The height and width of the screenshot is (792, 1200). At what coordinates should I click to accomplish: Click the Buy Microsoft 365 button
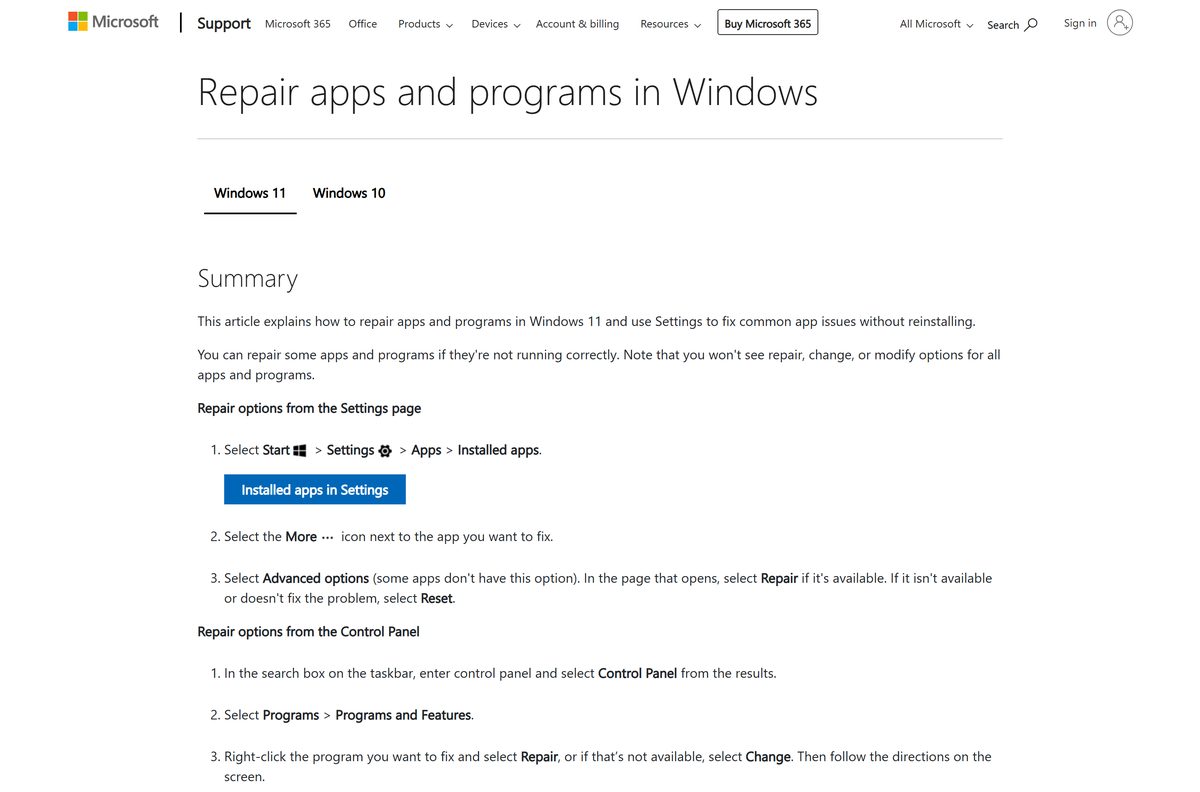click(x=768, y=23)
